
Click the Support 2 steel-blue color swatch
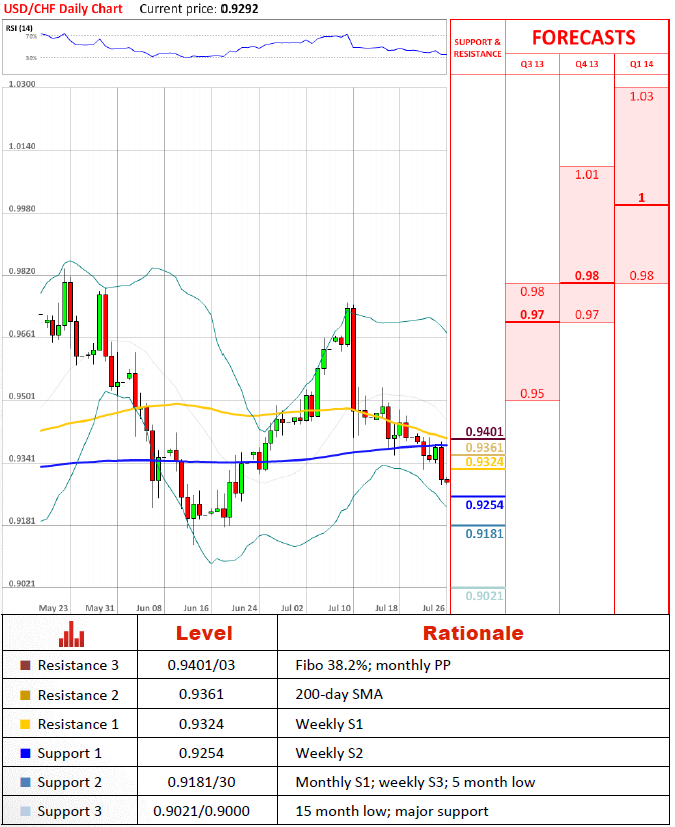pyautogui.click(x=25, y=782)
